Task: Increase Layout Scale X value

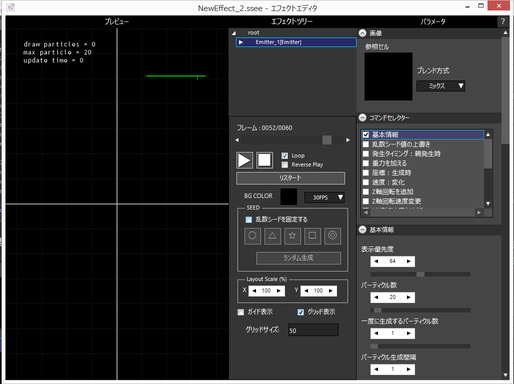Action: click(279, 291)
